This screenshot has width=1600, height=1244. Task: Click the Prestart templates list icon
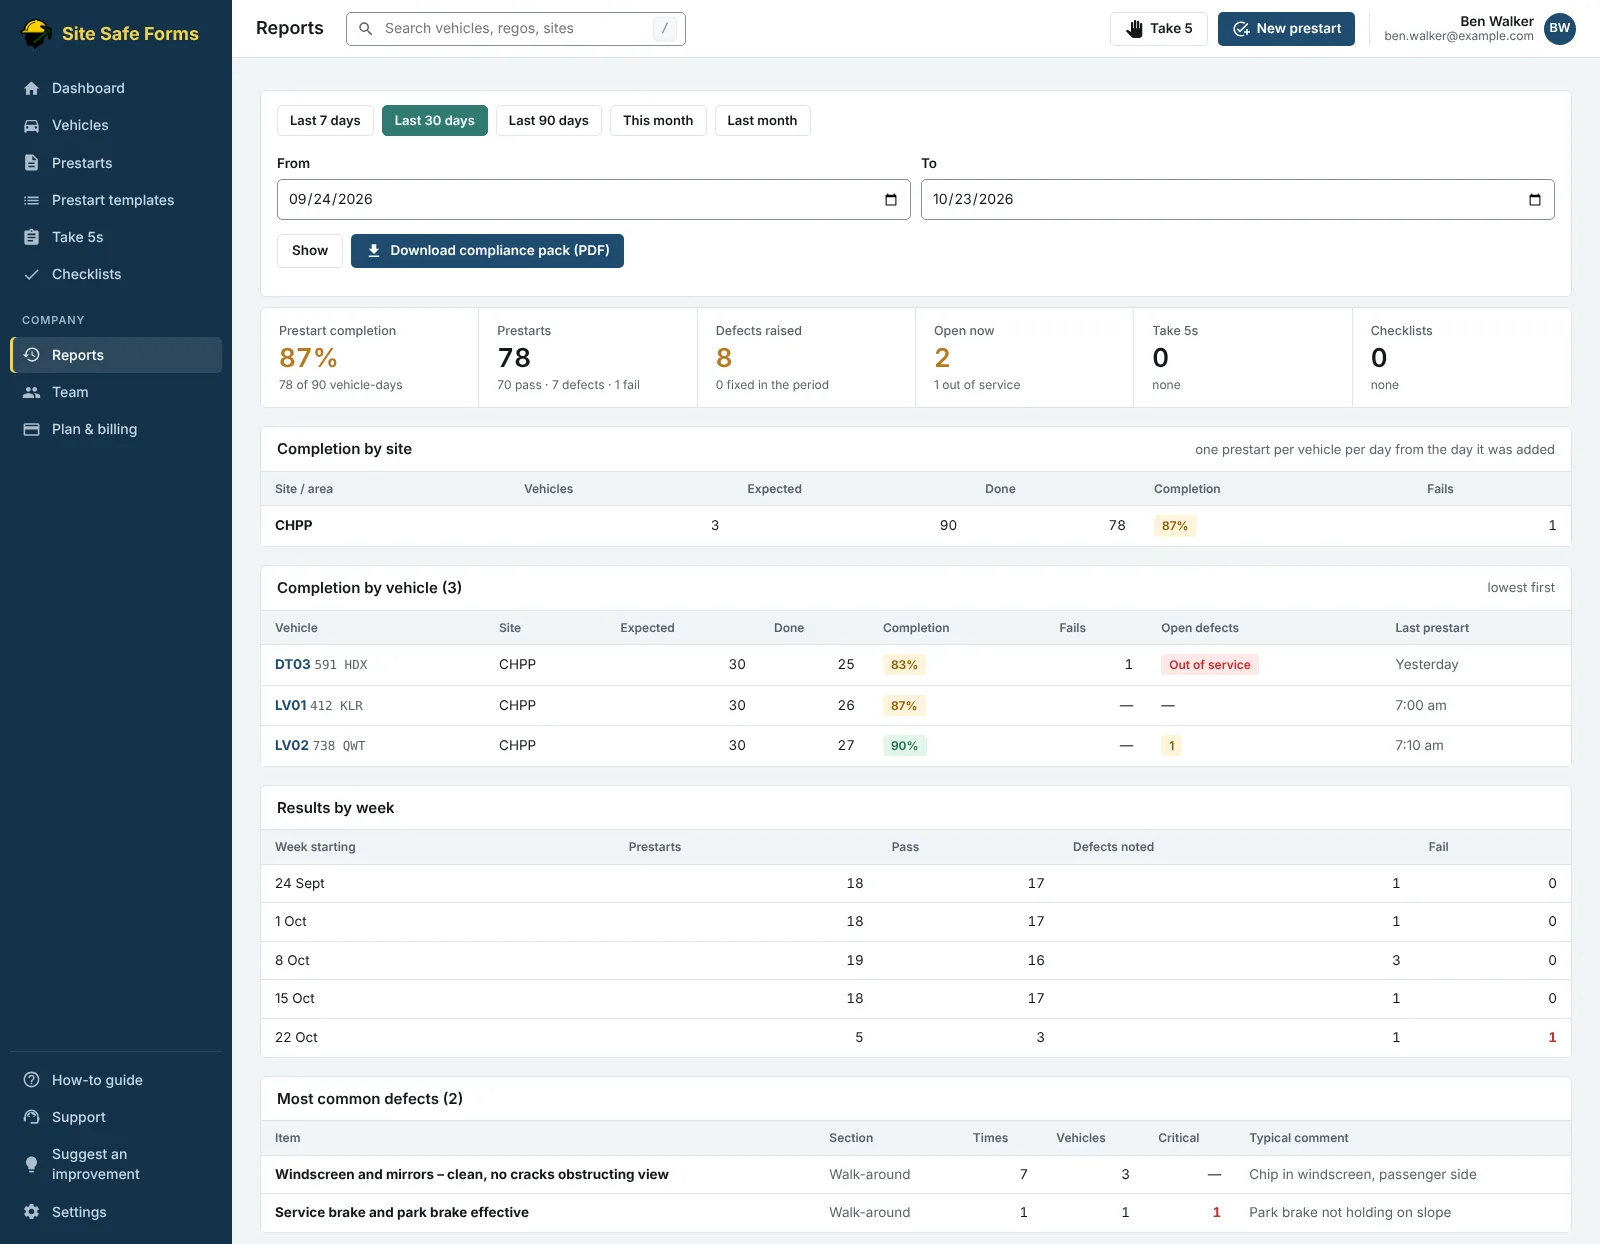click(32, 200)
